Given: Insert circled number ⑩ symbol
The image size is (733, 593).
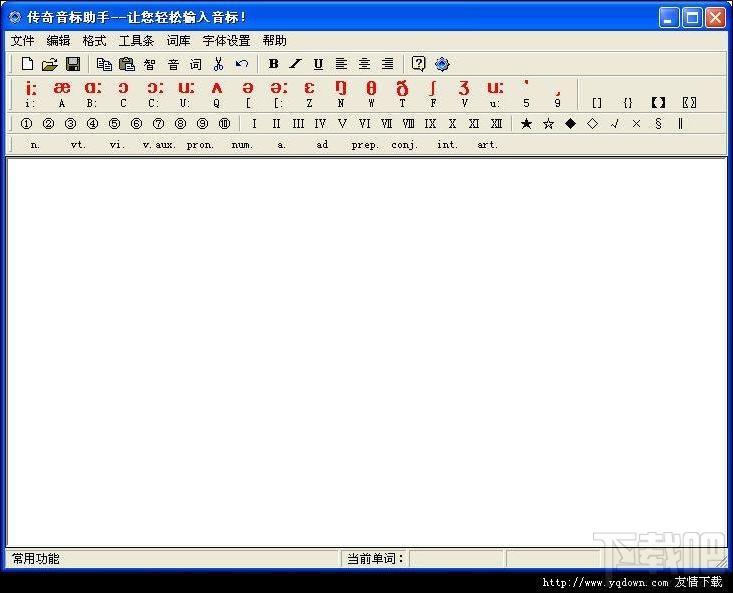Looking at the screenshot, I should 224,124.
